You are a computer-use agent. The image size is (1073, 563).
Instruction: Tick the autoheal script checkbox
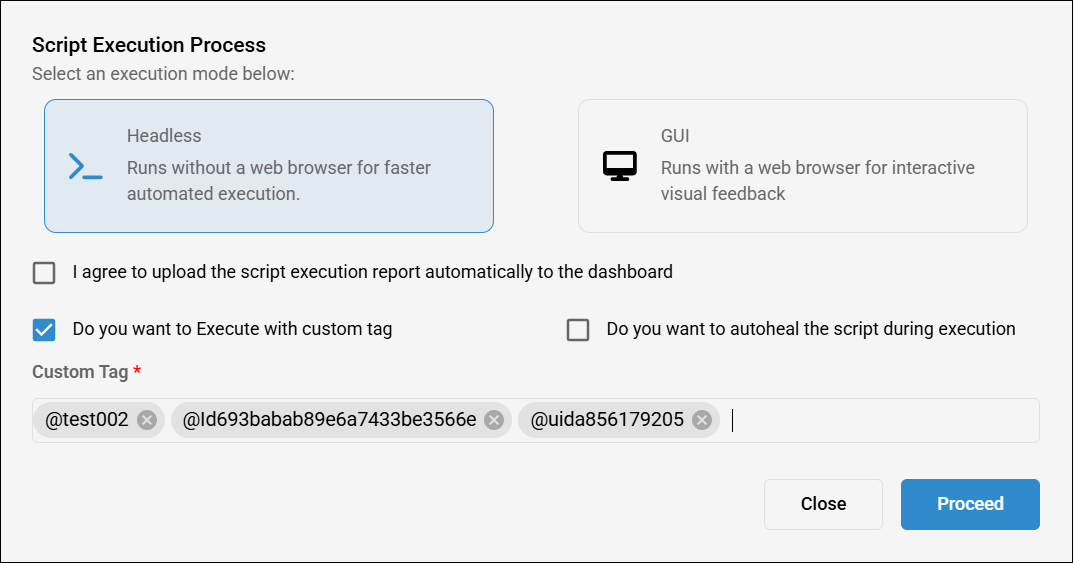click(x=578, y=330)
